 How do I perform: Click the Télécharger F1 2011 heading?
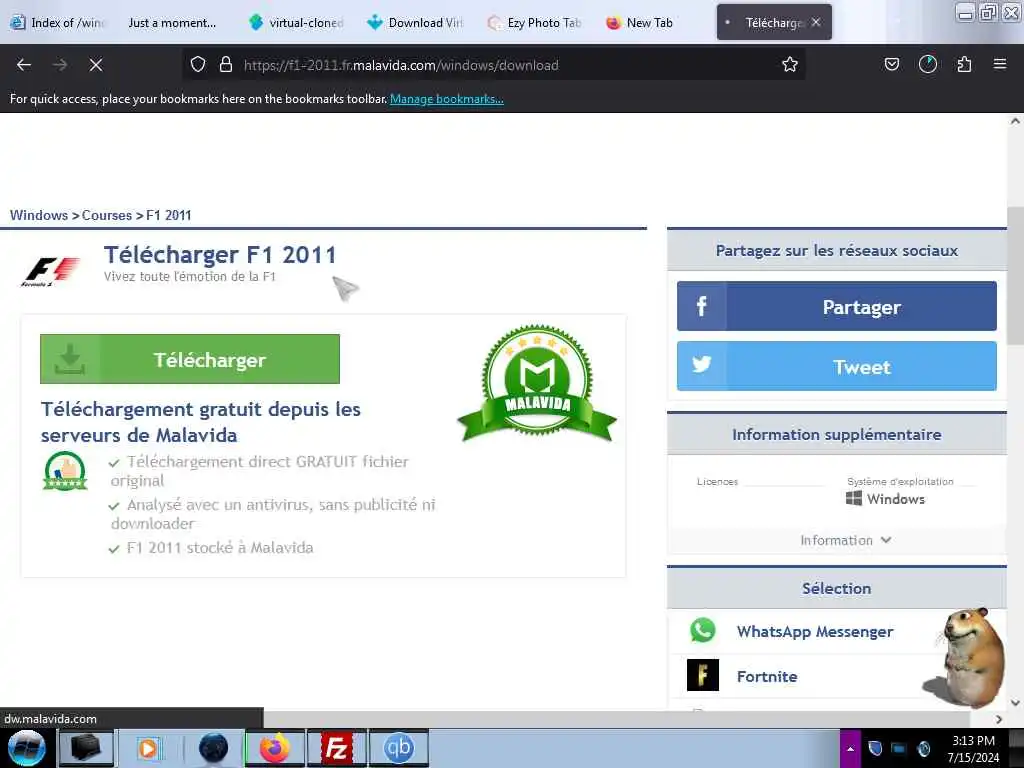(220, 255)
